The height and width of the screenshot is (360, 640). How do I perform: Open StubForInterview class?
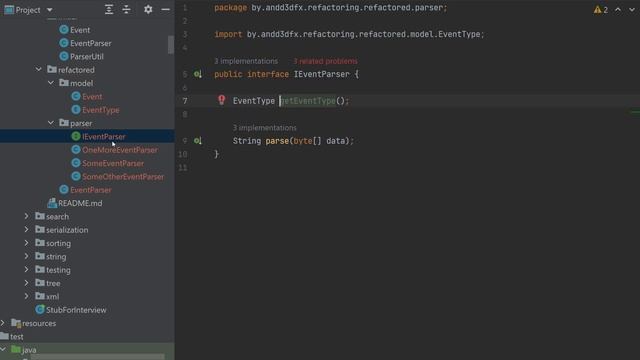tap(76, 310)
